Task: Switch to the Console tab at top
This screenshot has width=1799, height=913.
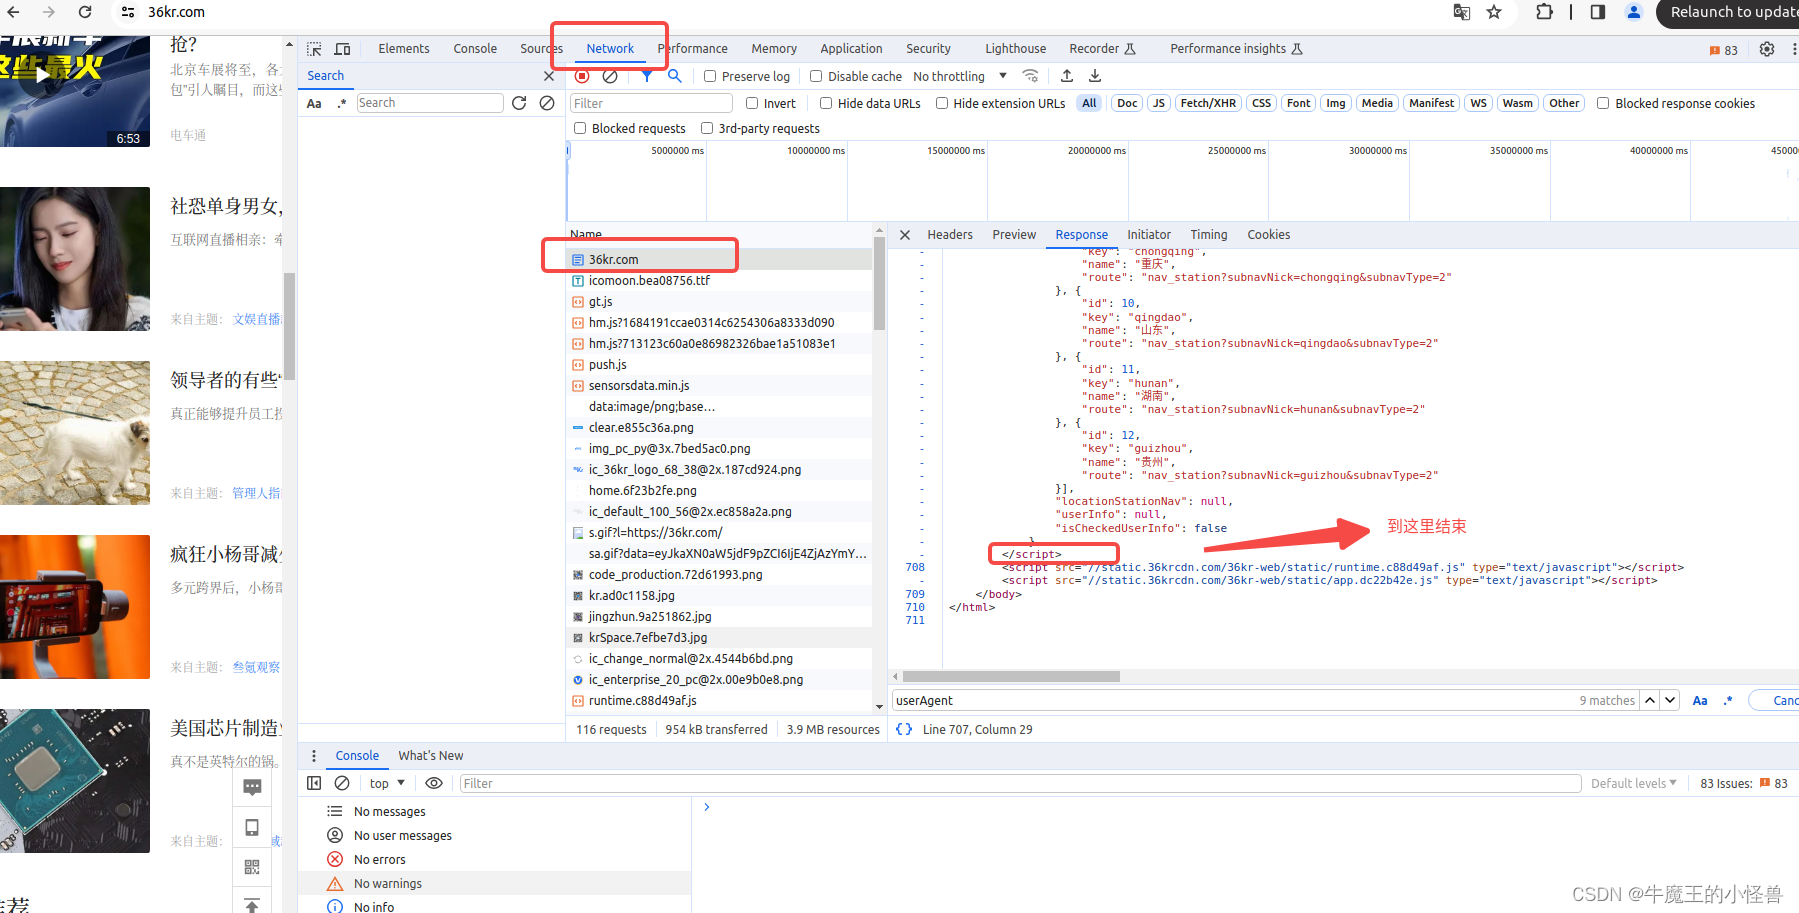Action: [475, 49]
